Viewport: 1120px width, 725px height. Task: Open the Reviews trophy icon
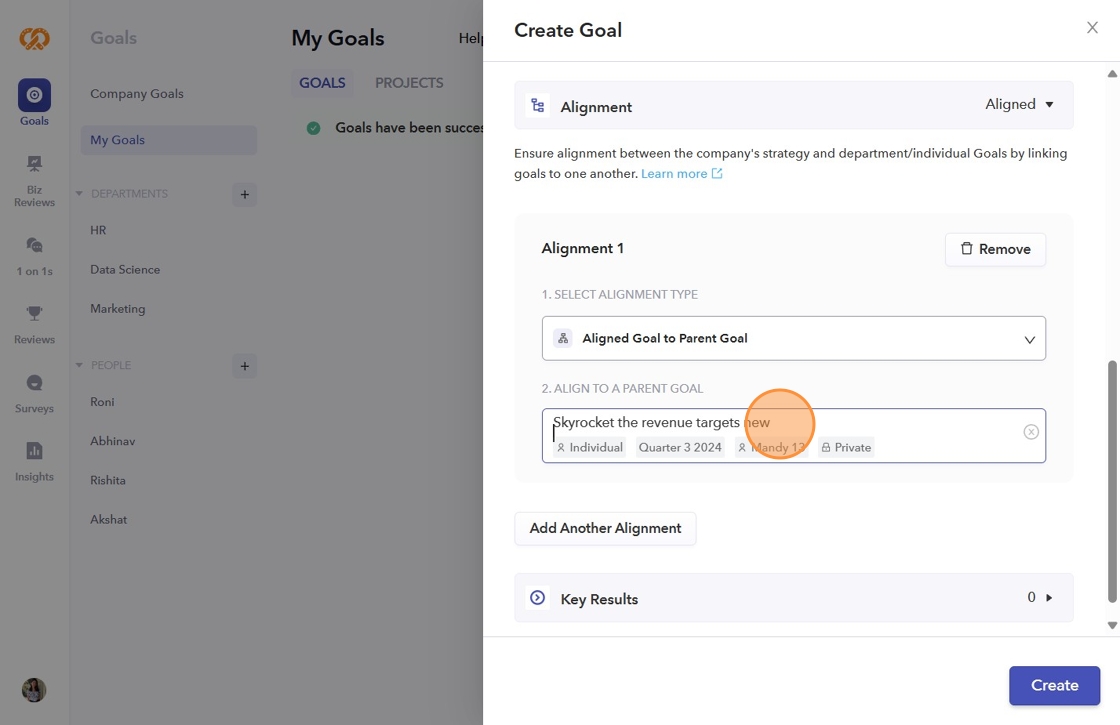click(x=34, y=314)
